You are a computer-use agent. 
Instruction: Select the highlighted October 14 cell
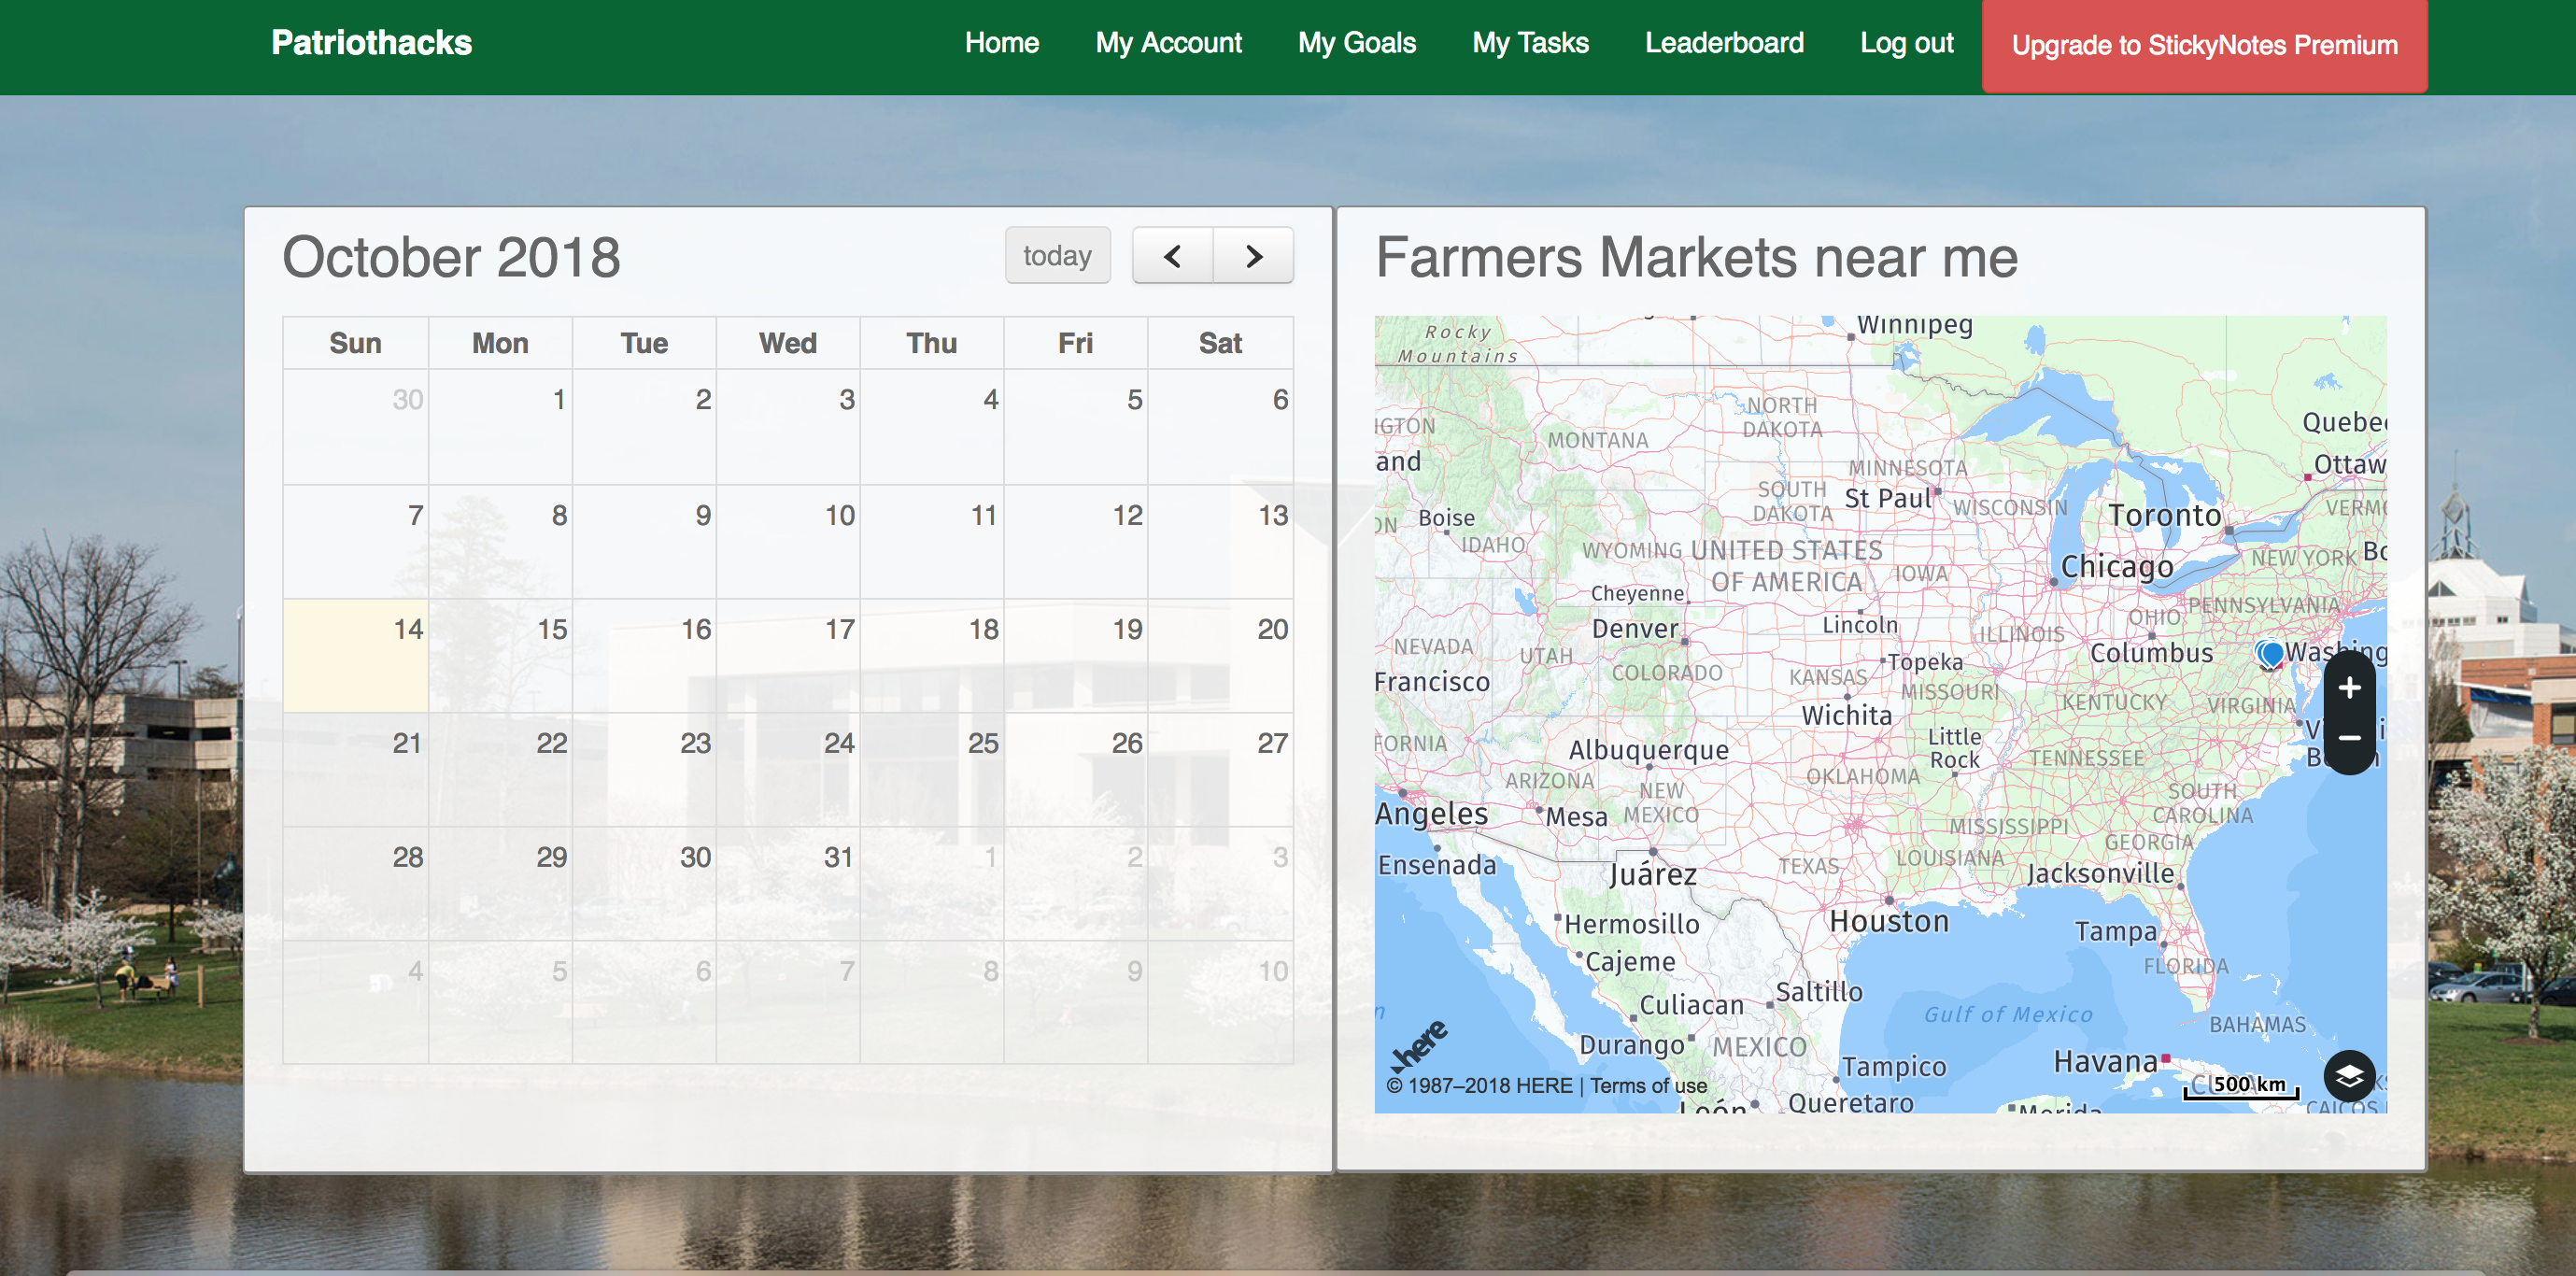click(x=355, y=656)
